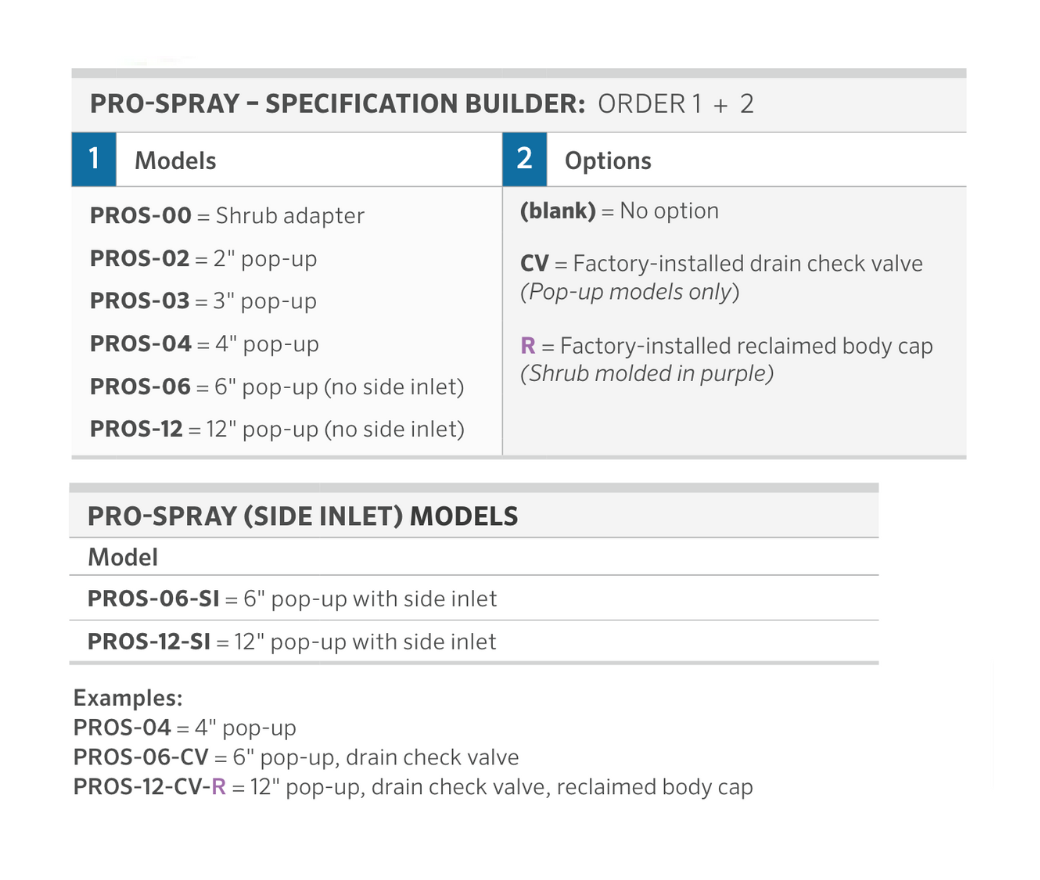The height and width of the screenshot is (880, 1040).
Task: Click the PROS-12-CV-R example line
Action: [x=412, y=787]
